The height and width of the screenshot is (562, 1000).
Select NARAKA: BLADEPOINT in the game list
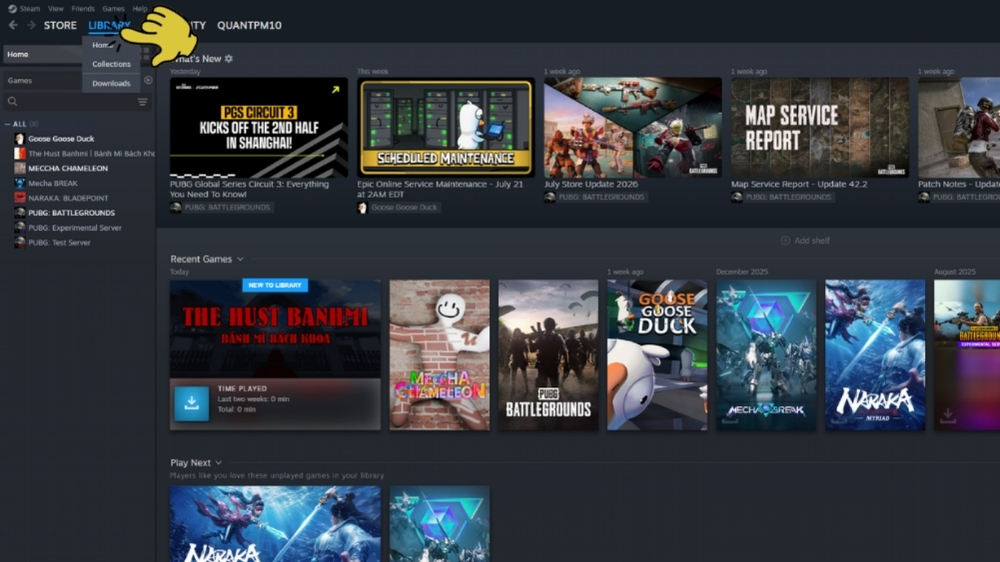click(x=68, y=198)
